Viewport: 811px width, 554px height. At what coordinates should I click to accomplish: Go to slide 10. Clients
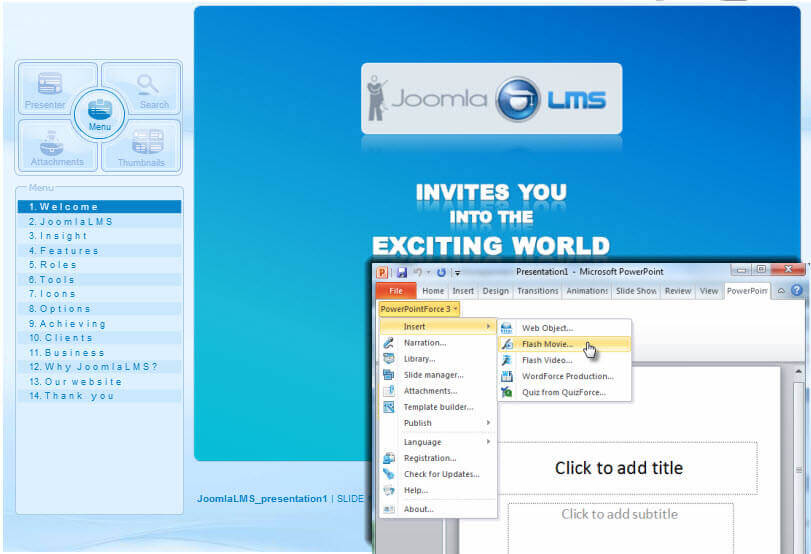[99, 338]
